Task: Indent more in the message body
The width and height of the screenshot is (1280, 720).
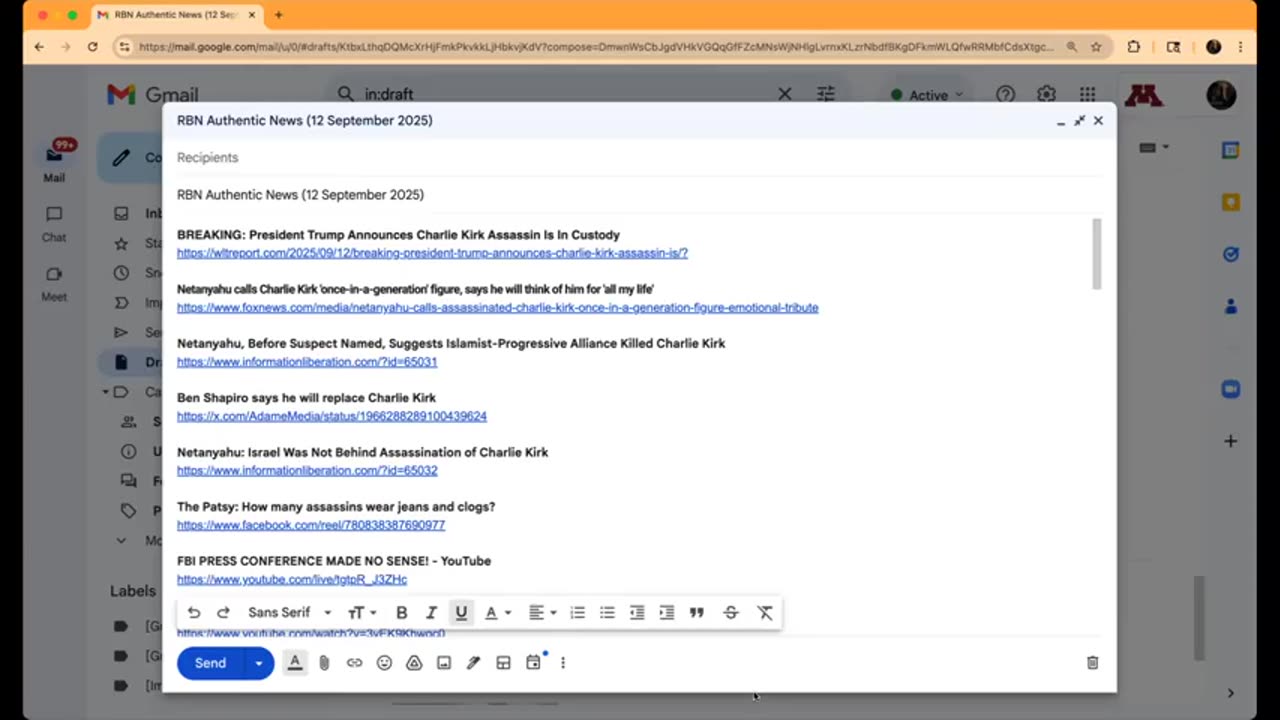Action: pos(667,613)
